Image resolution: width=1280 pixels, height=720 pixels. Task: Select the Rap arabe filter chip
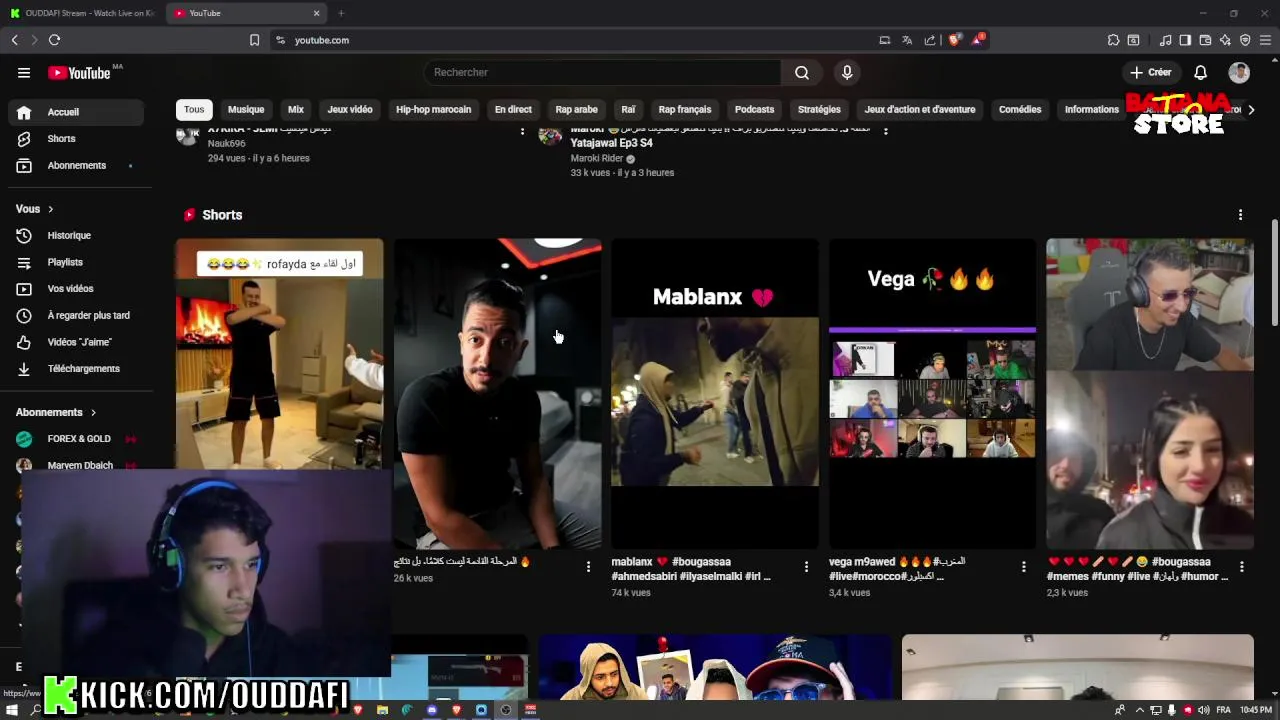(x=576, y=109)
